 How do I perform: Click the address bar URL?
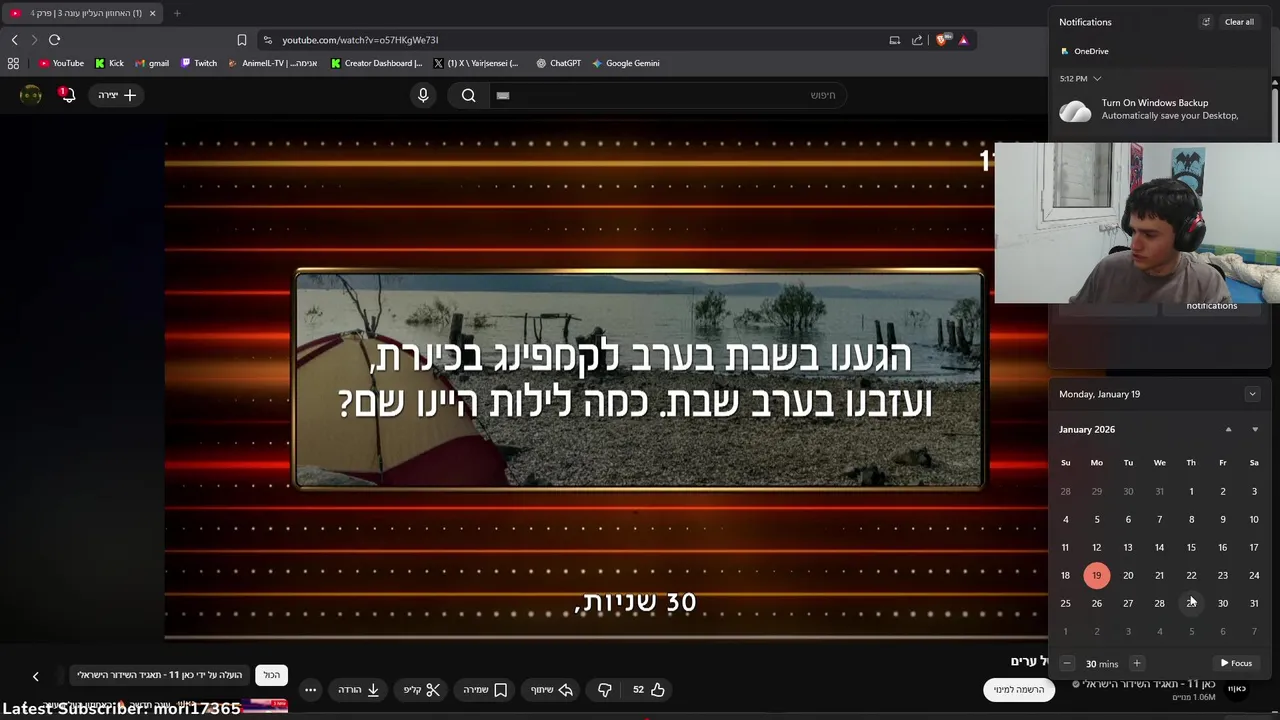tap(360, 40)
